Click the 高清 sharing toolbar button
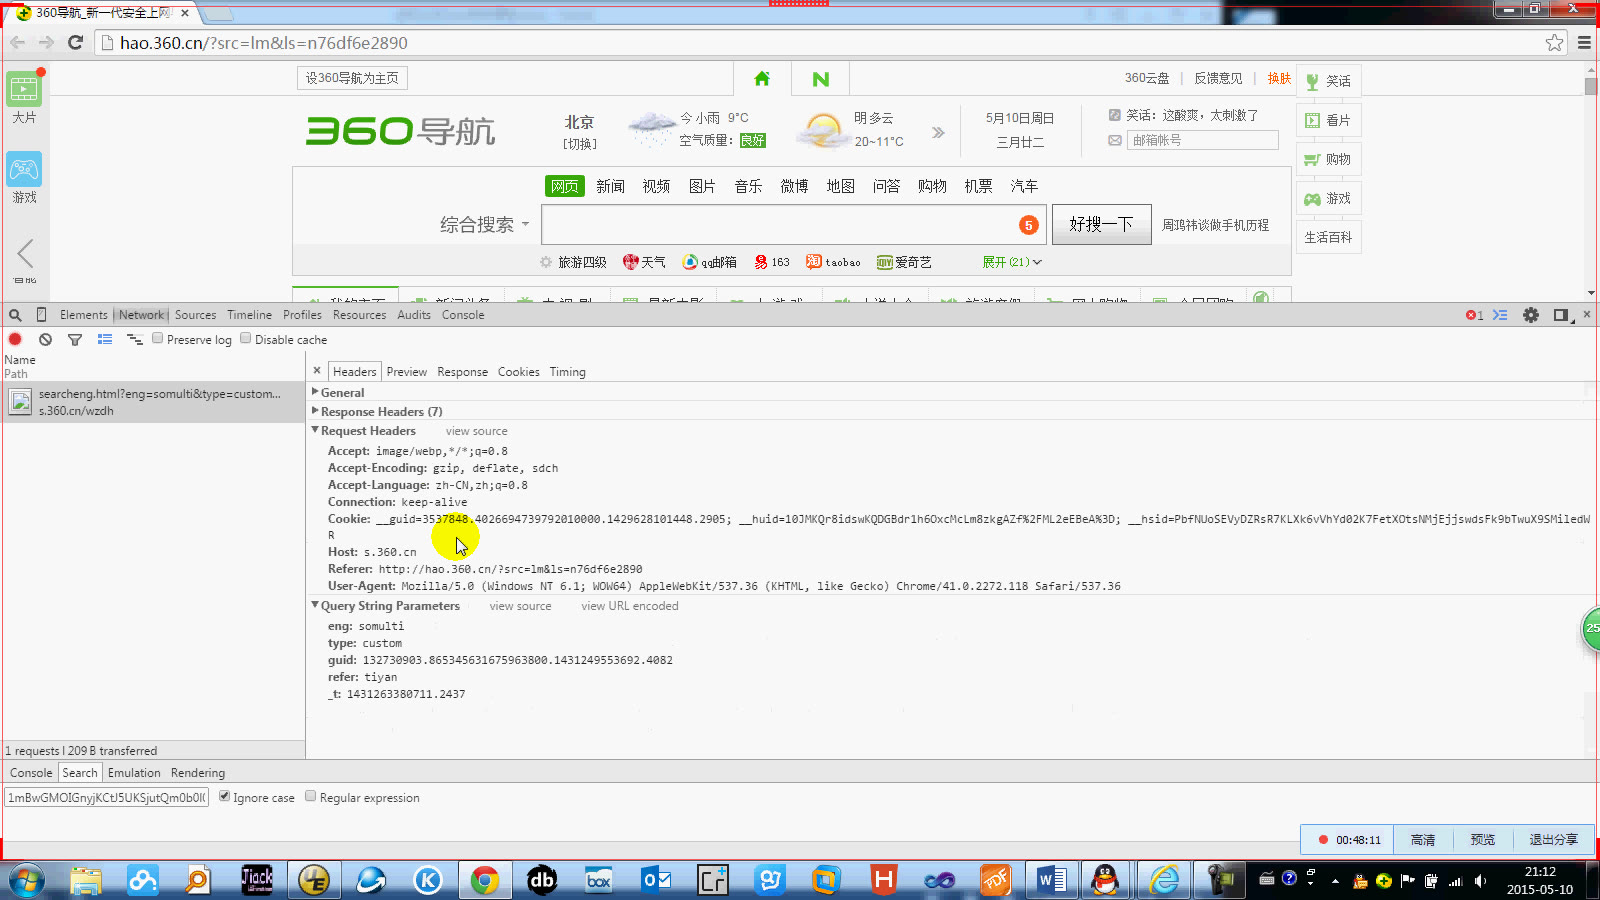The width and height of the screenshot is (1600, 900). tap(1423, 840)
